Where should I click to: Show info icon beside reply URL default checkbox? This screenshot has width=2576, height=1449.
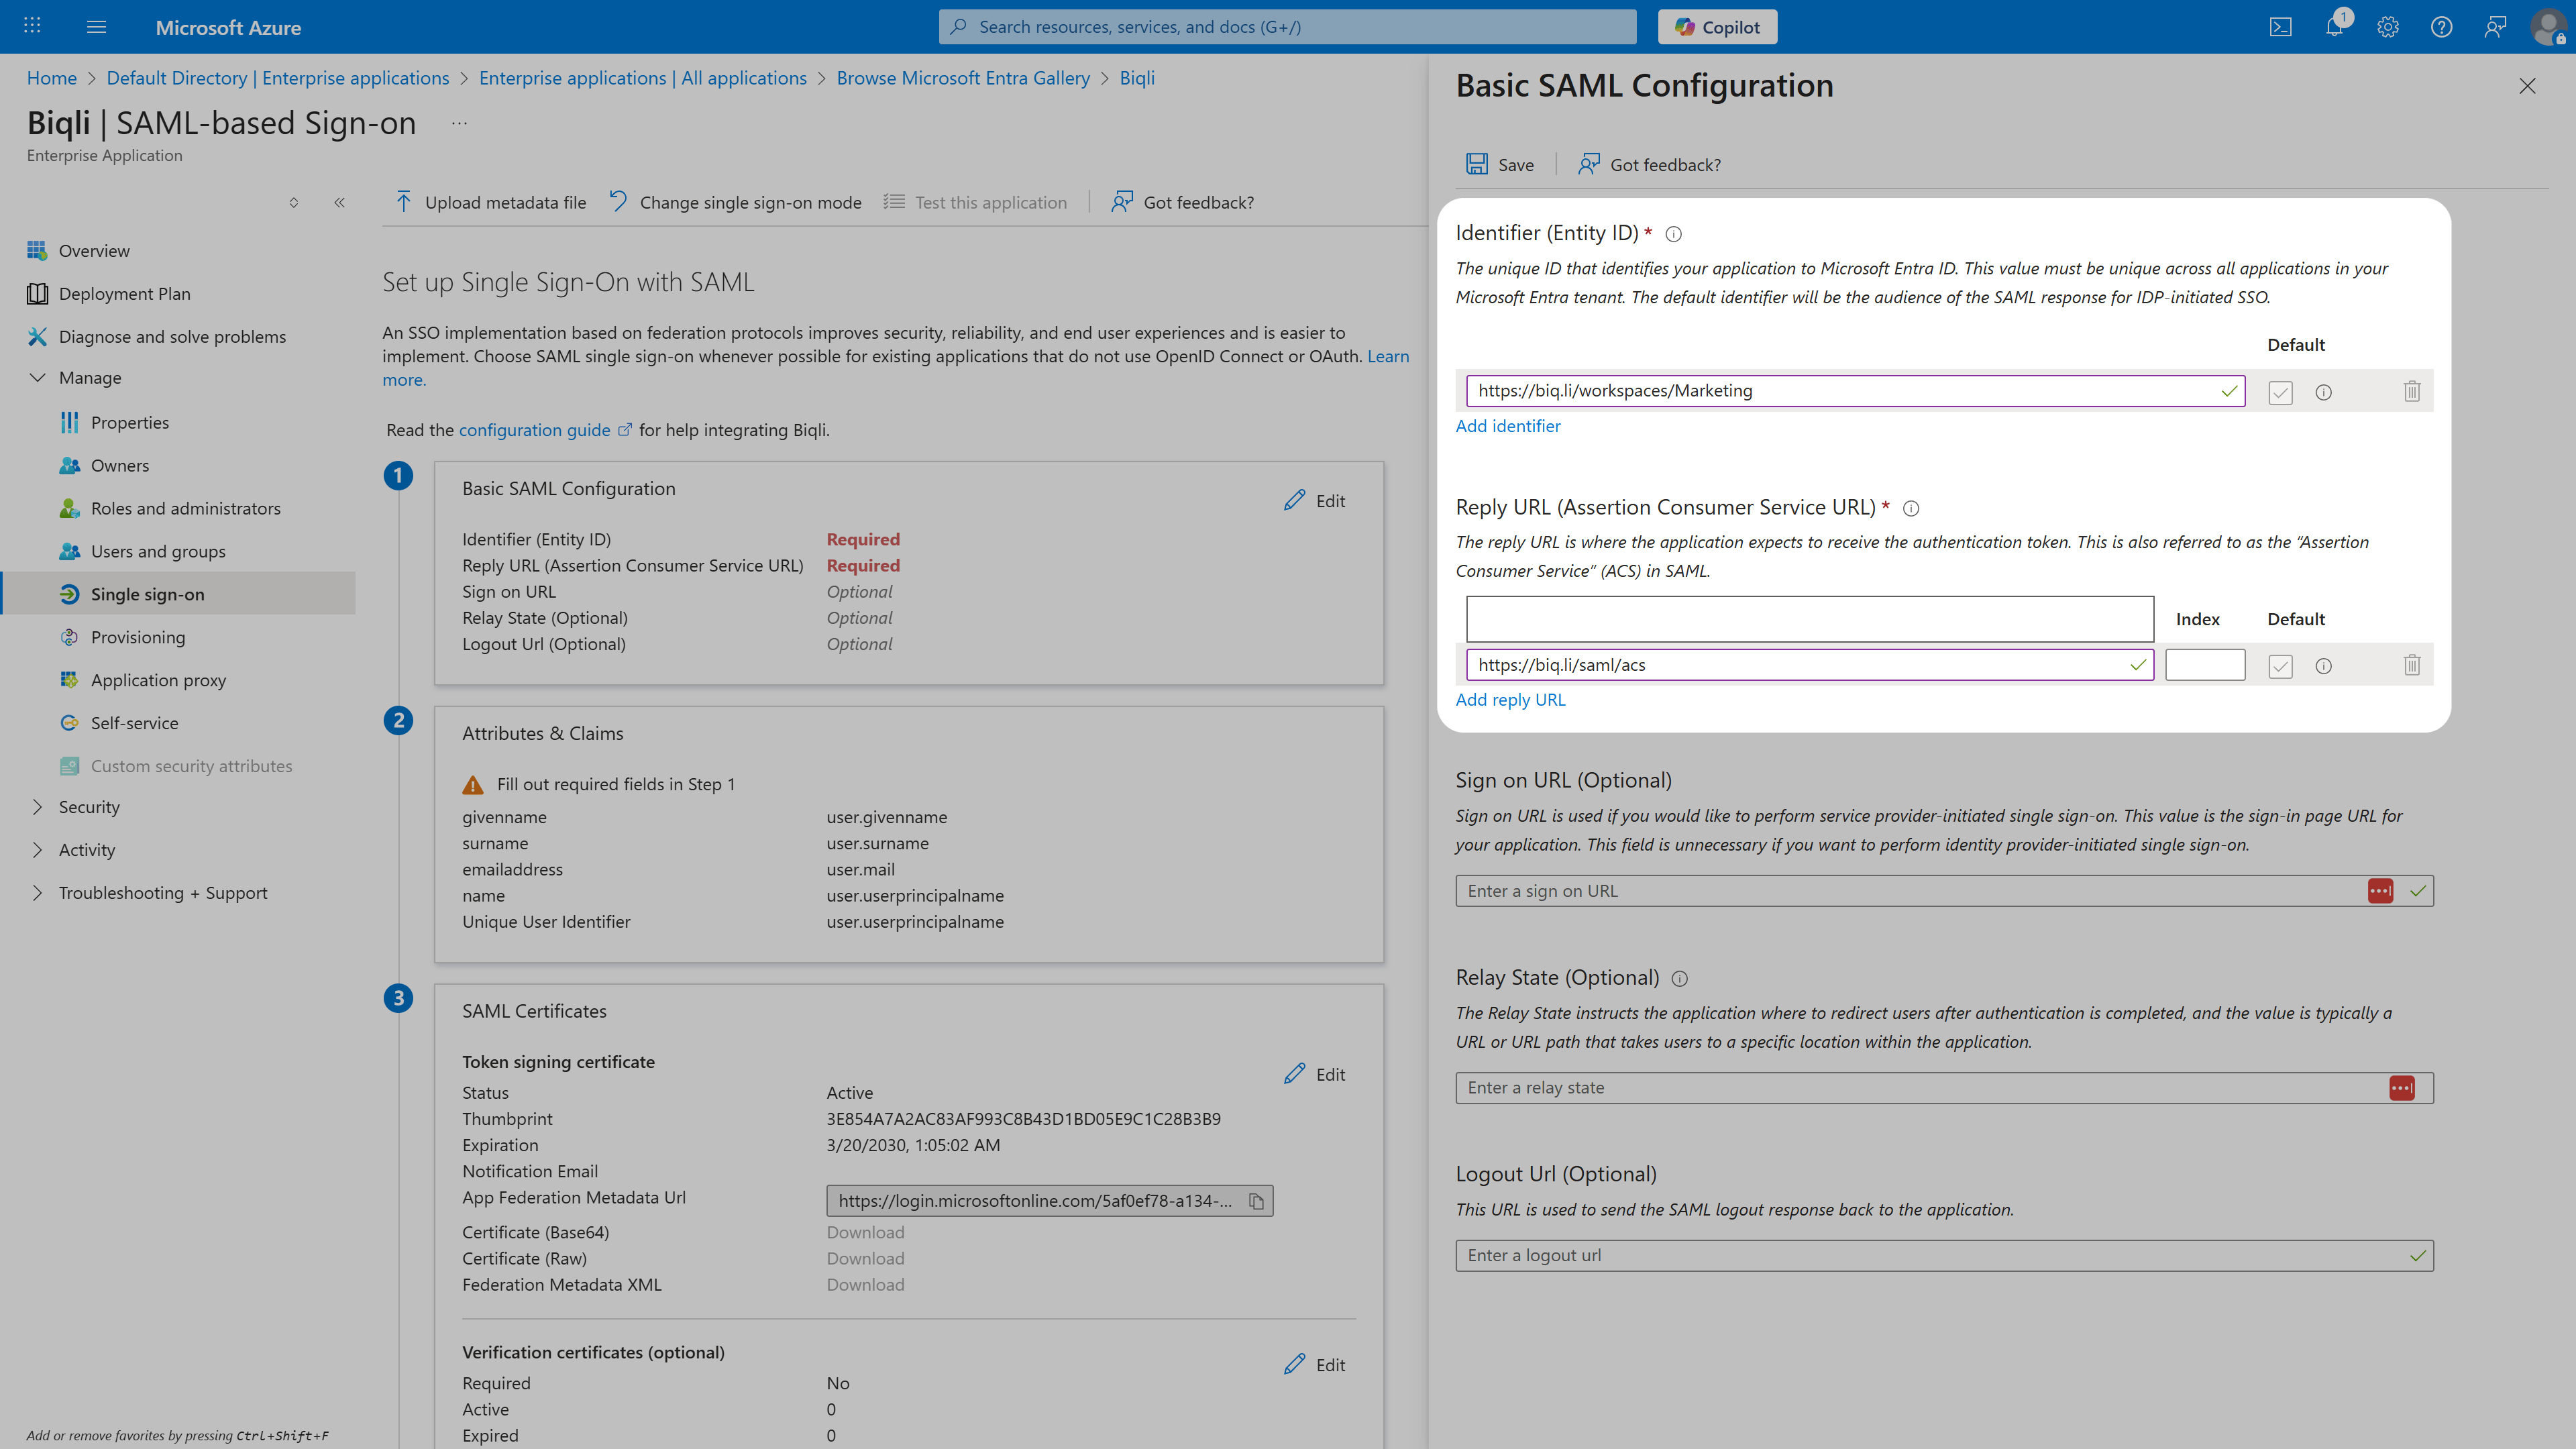[2323, 666]
